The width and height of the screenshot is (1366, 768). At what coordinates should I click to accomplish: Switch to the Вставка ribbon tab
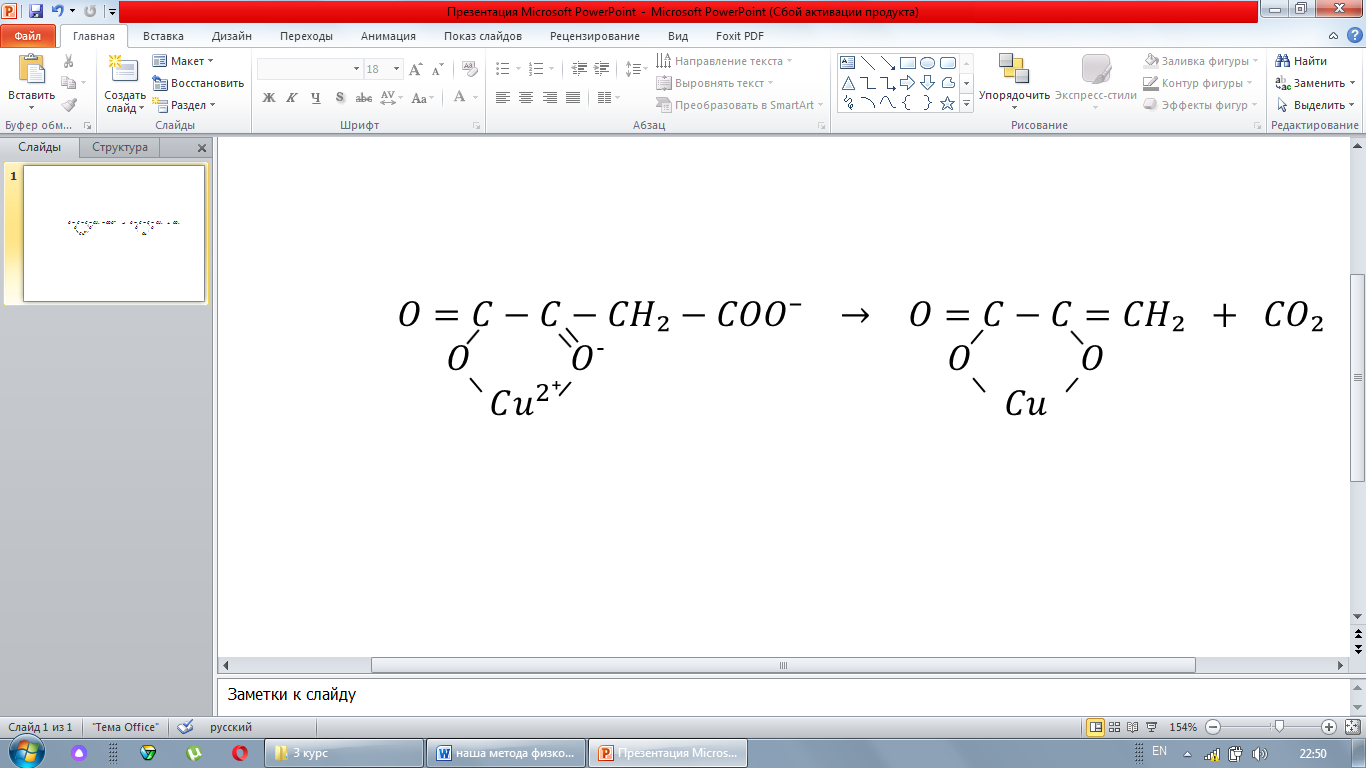pos(163,36)
